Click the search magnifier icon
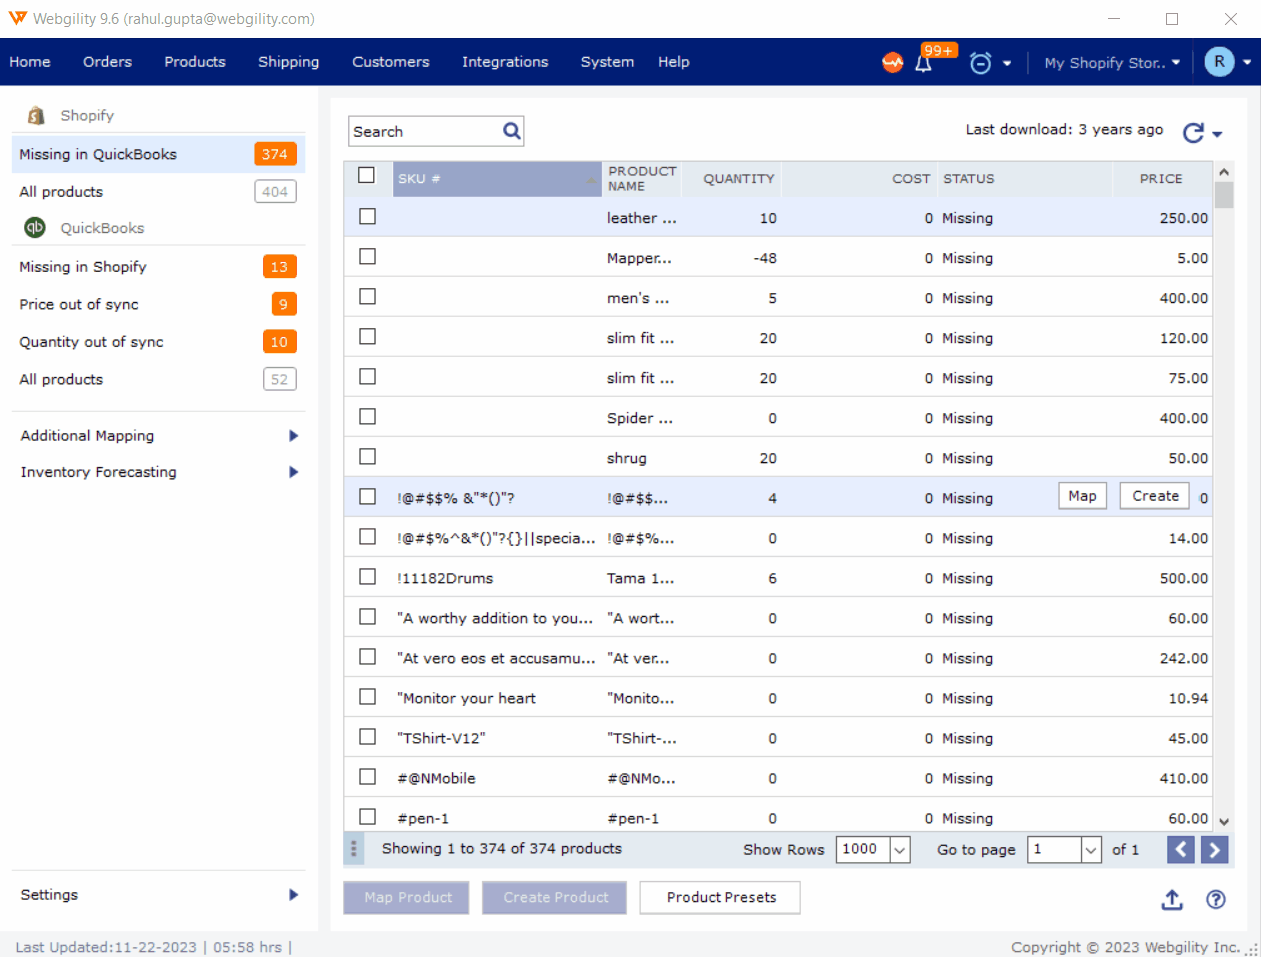This screenshot has width=1261, height=957. point(511,131)
